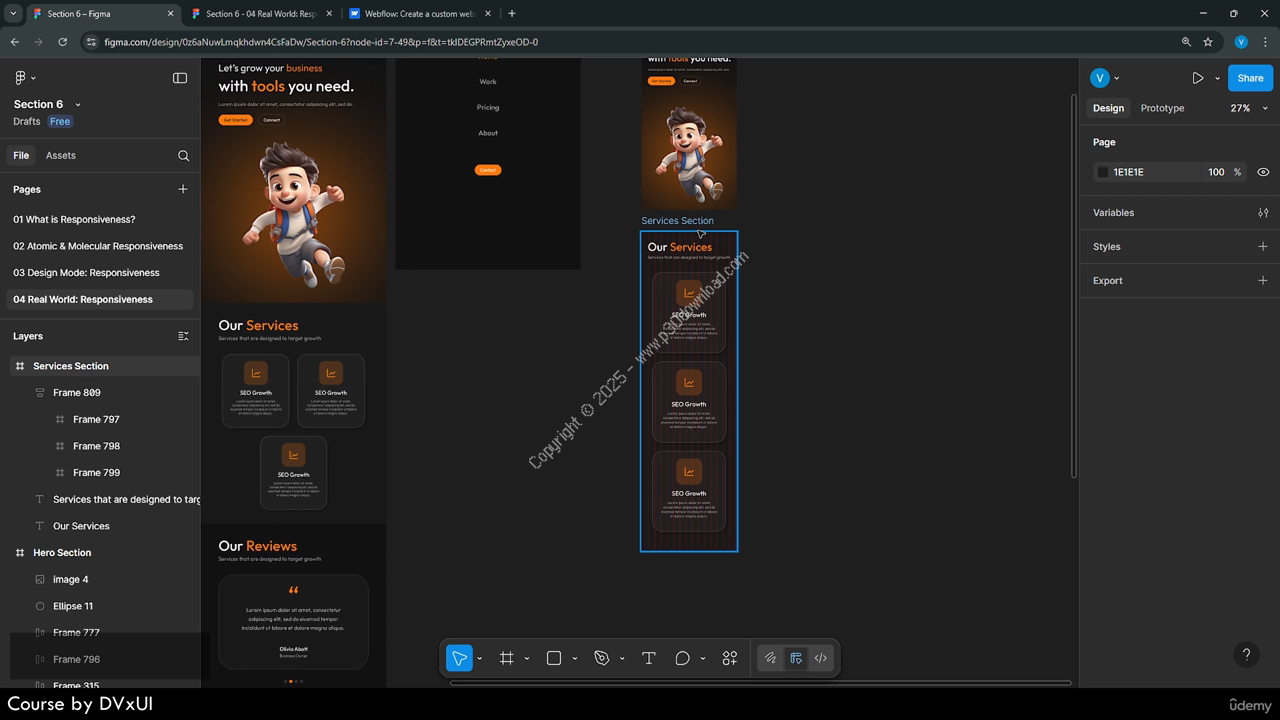
Task: Expand Pen tool options chevron
Action: coord(622,658)
